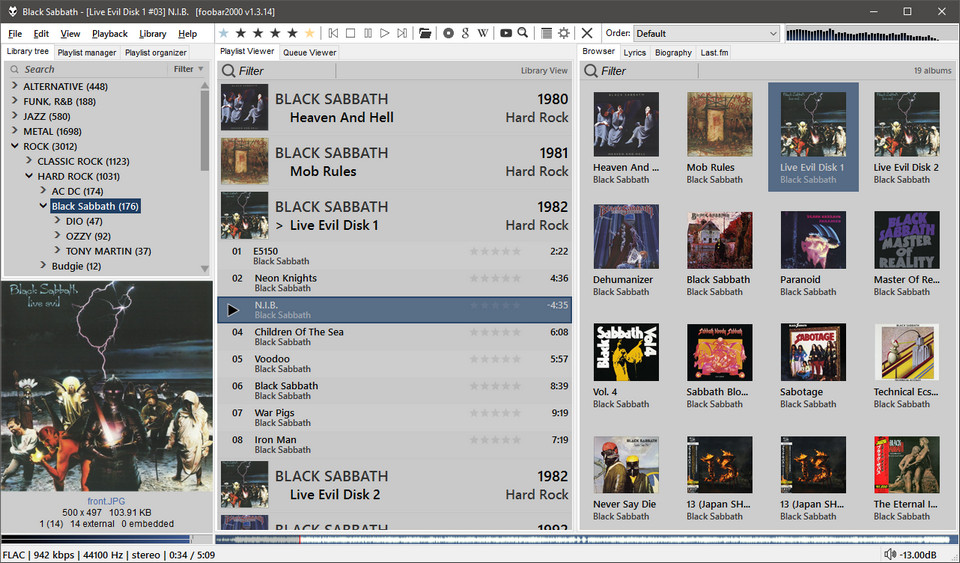Open preferences via the gear icon
This screenshot has height=563, width=960.
(x=563, y=33)
